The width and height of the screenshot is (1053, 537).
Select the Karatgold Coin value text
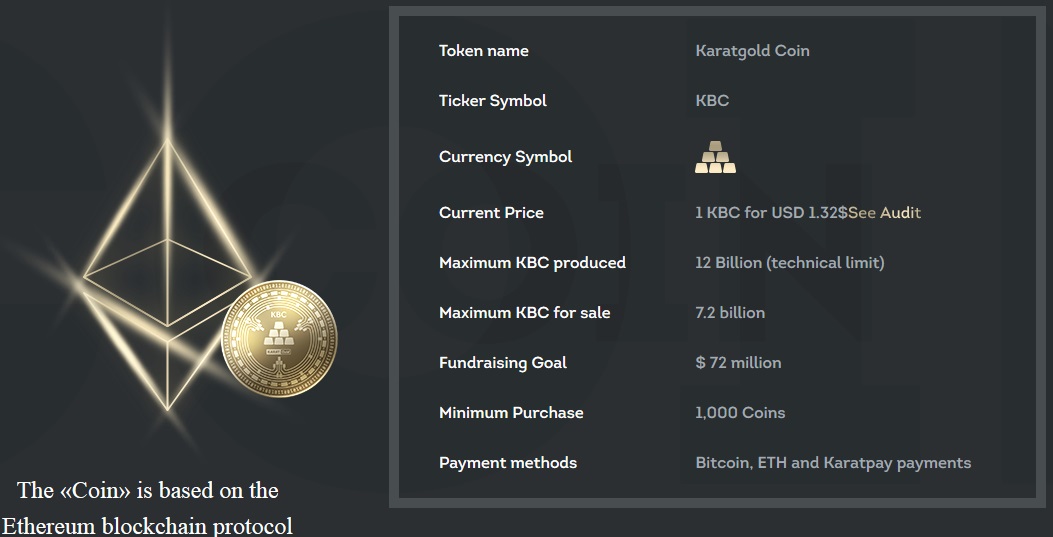[752, 51]
